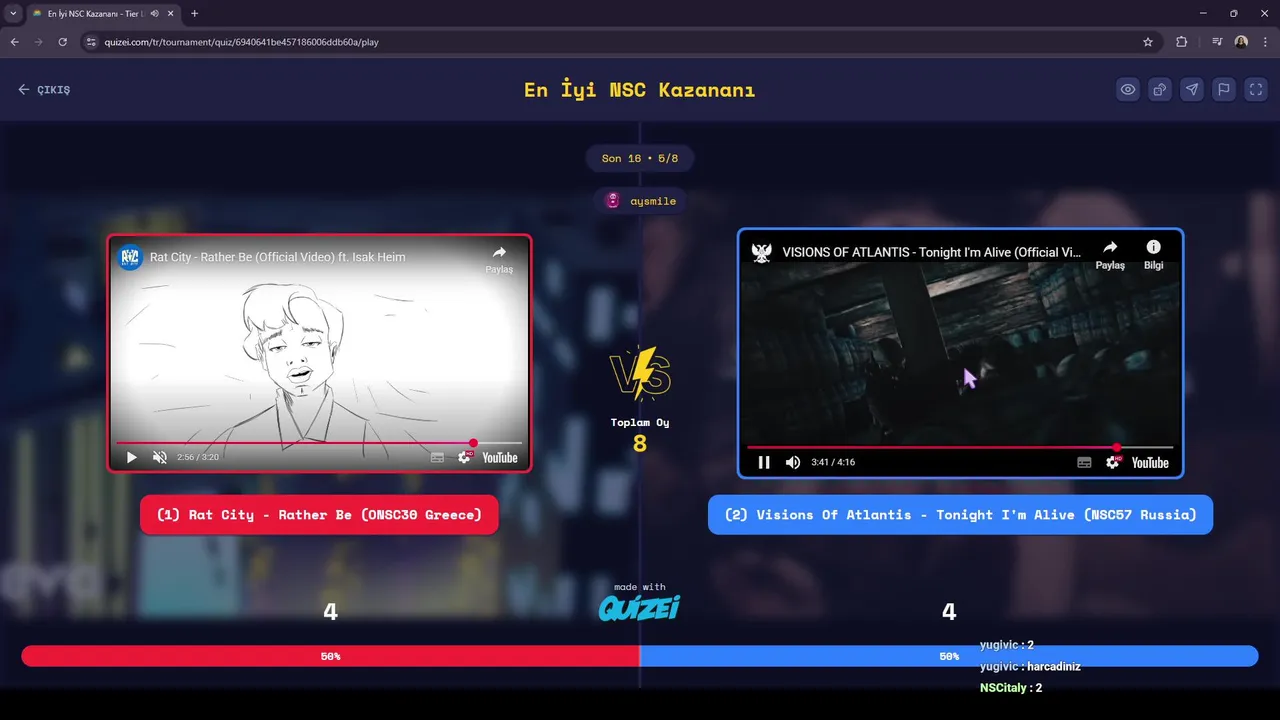Select the En İyi NSC Kazananı tab

(x=95, y=13)
